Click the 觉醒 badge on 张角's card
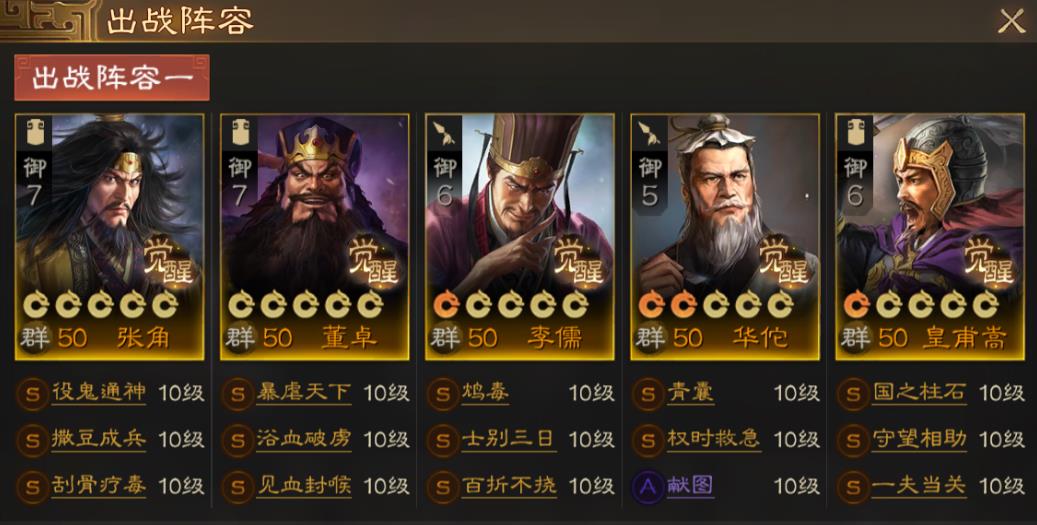Image resolution: width=1037 pixels, height=525 pixels. (167, 261)
